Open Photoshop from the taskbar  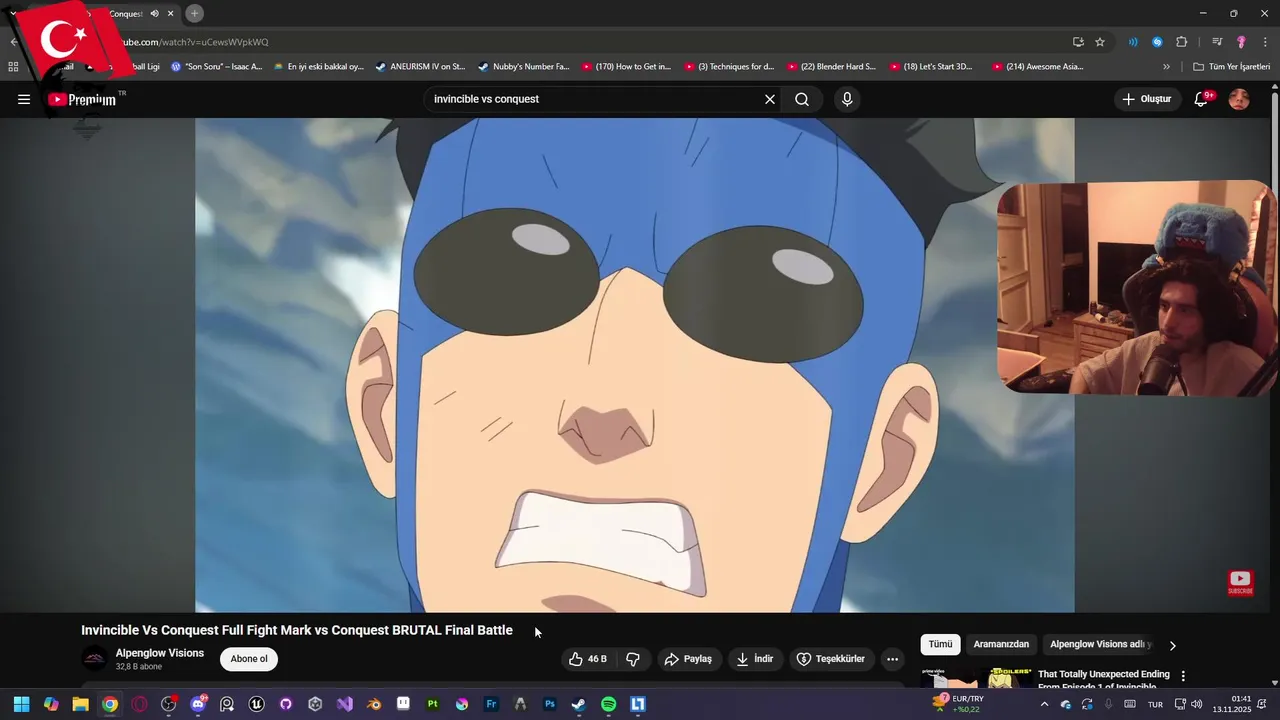549,704
